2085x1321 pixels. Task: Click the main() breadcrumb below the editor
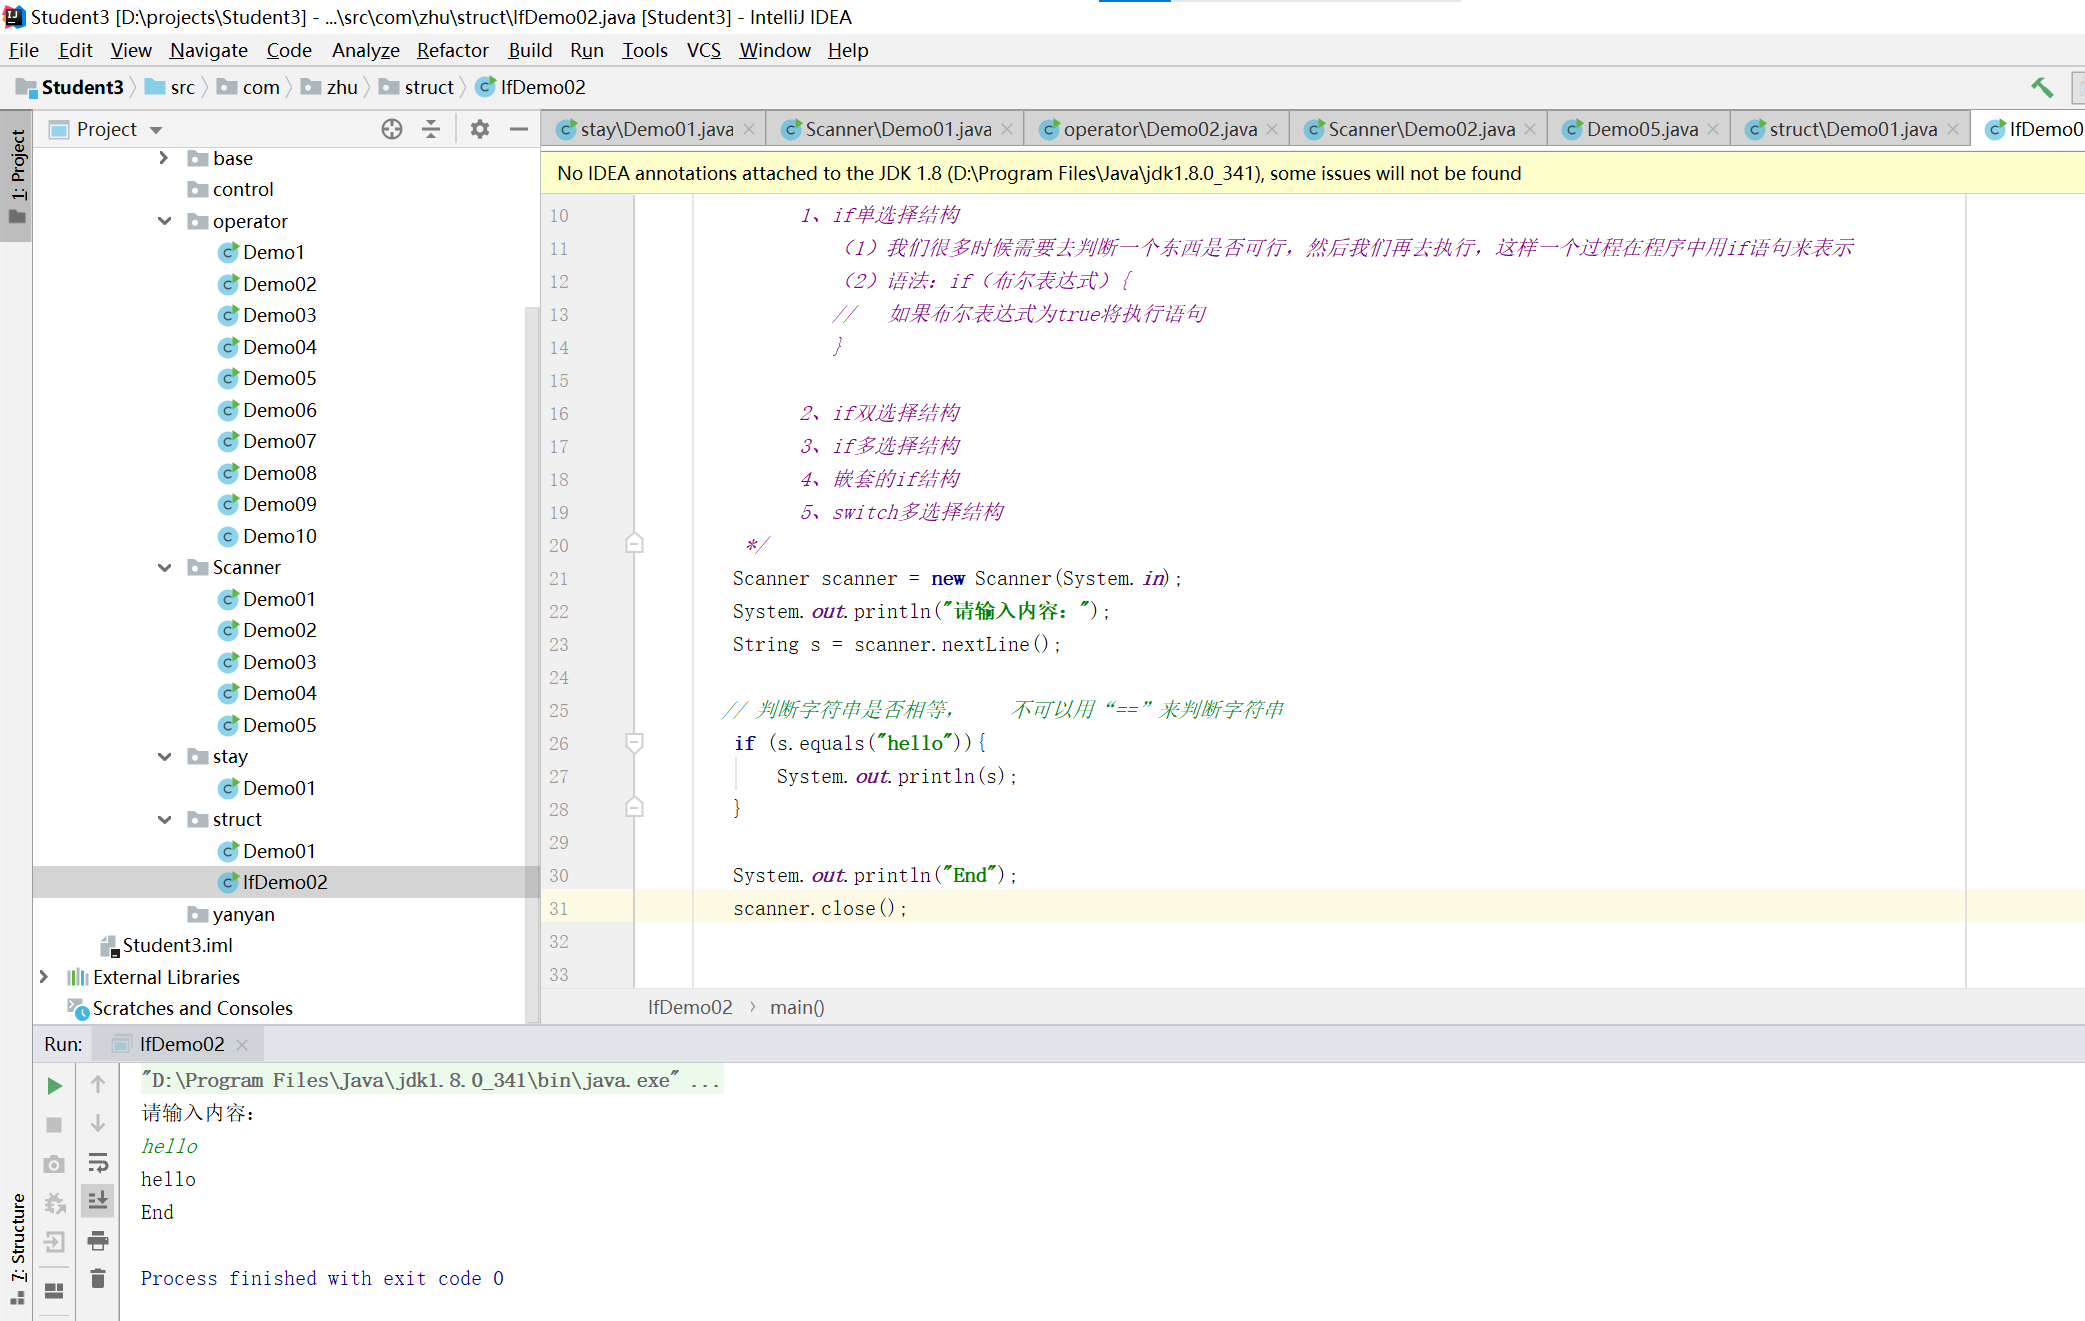796,1007
